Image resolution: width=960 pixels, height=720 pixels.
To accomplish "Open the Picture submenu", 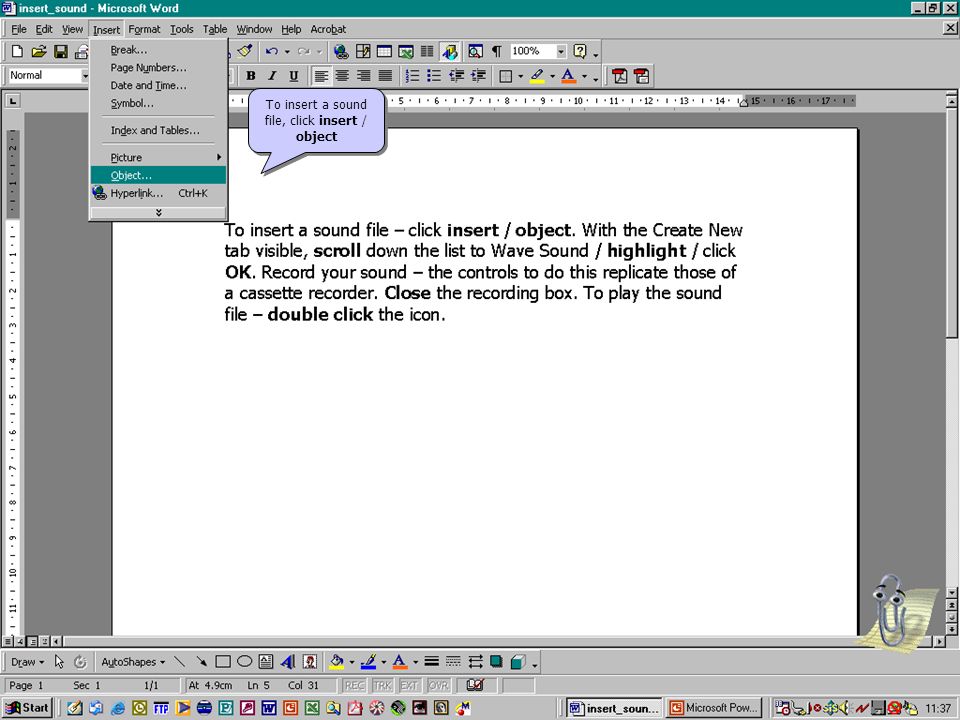I will pyautogui.click(x=159, y=157).
